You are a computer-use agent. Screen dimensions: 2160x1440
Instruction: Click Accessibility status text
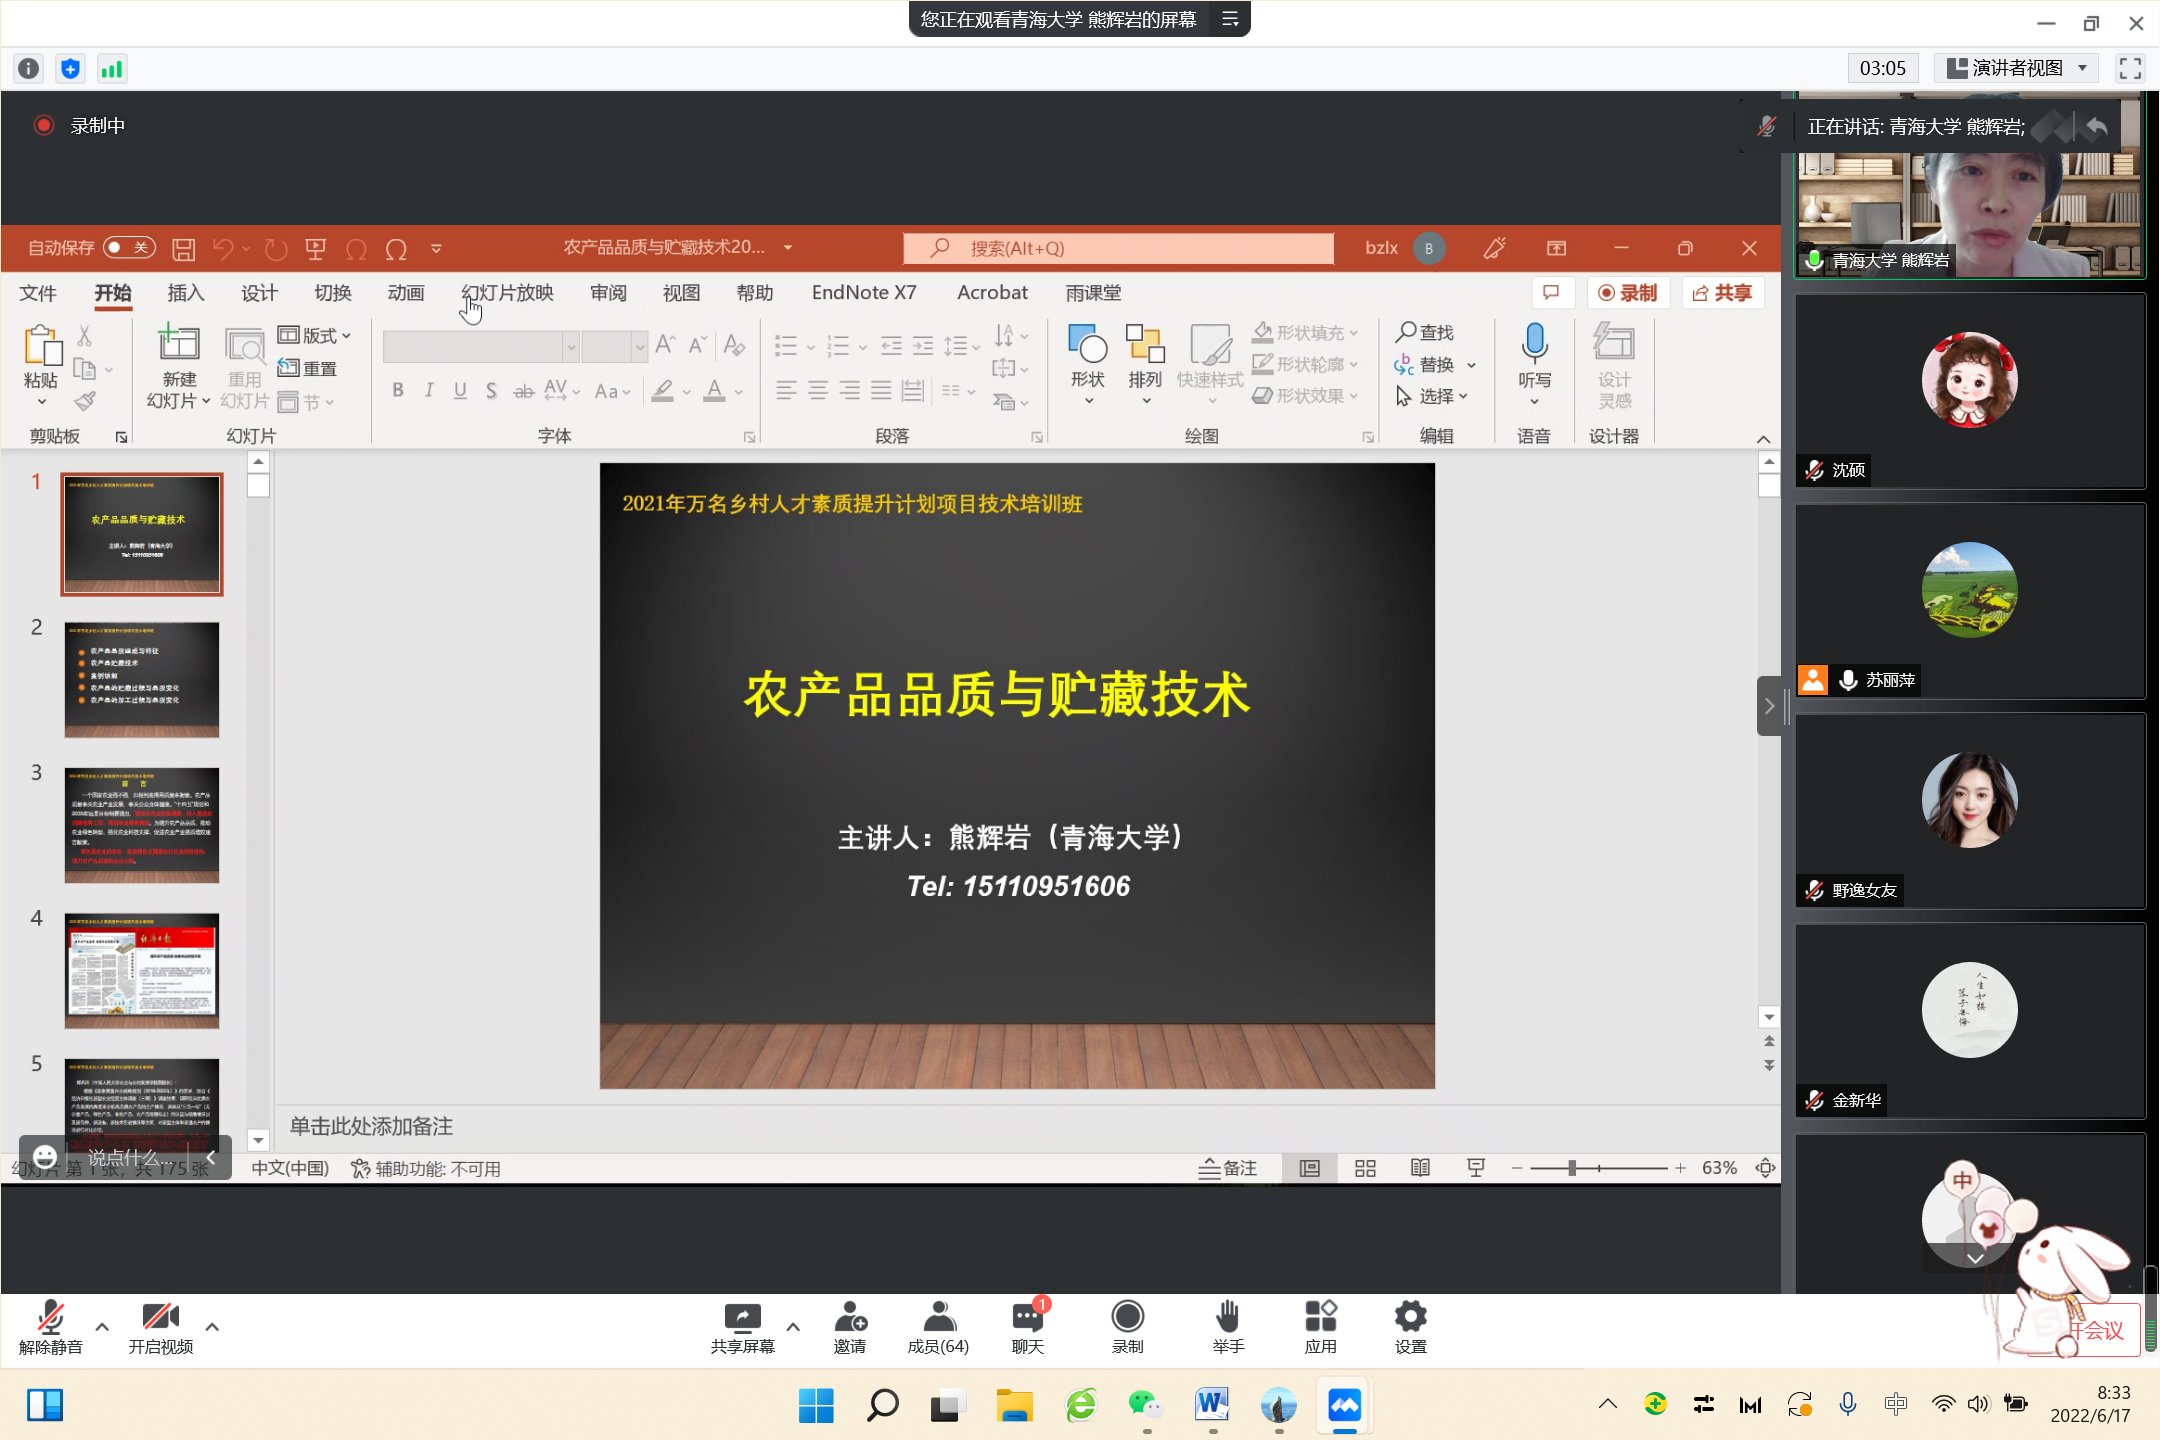[426, 1168]
